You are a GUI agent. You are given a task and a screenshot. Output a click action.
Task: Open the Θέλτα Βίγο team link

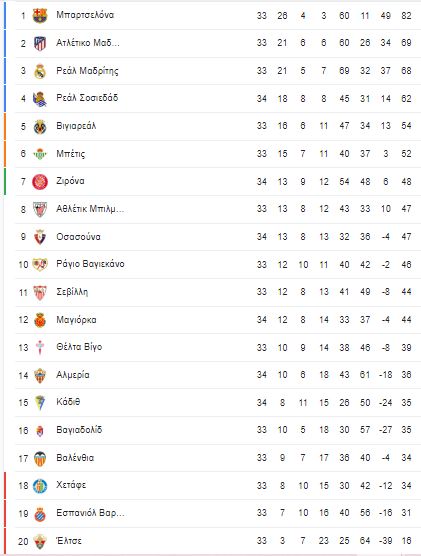pyautogui.click(x=79, y=347)
